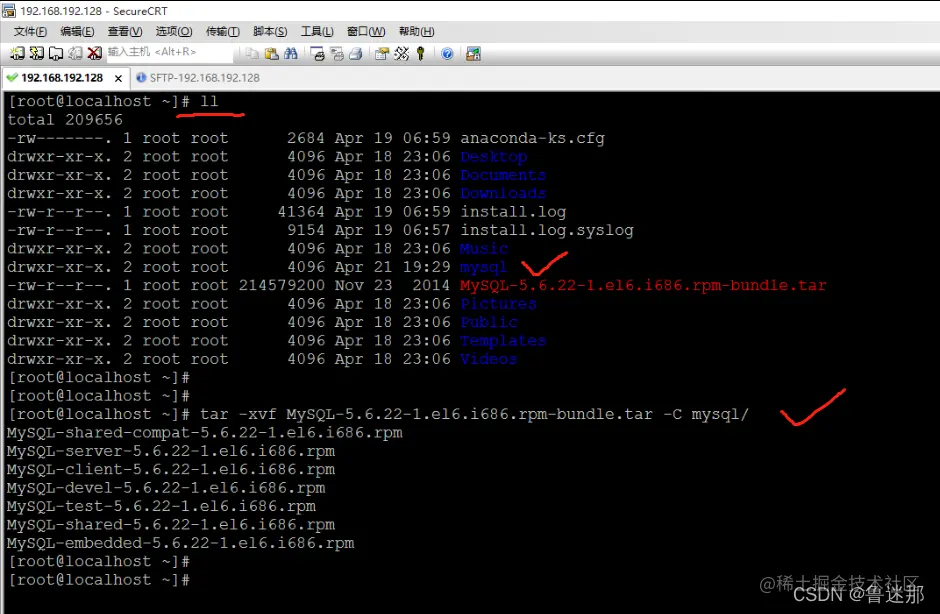
Task: Click the Reconnect toolbar icon
Action: tap(75, 53)
